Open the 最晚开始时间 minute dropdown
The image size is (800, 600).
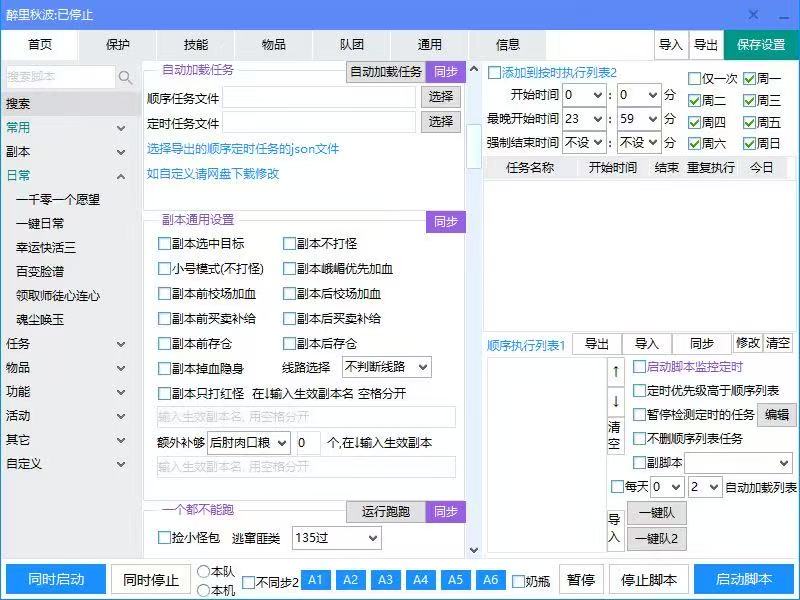tap(639, 119)
